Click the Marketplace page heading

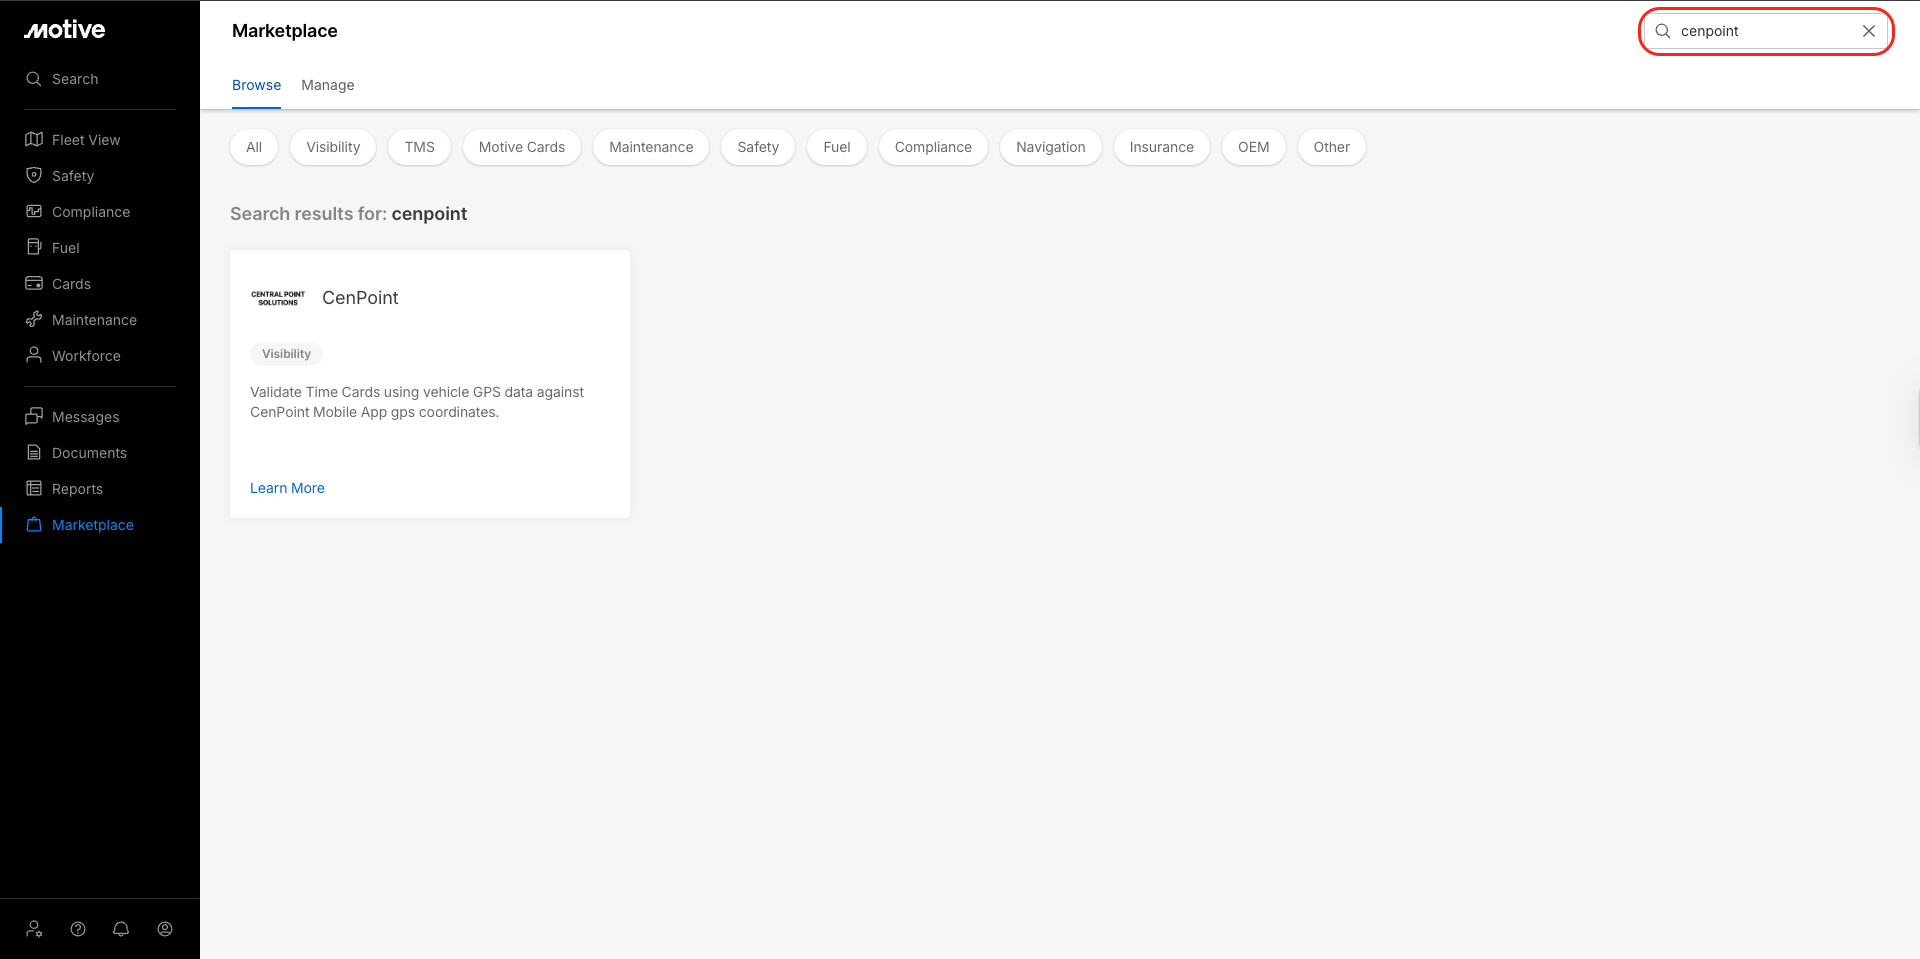coord(285,31)
